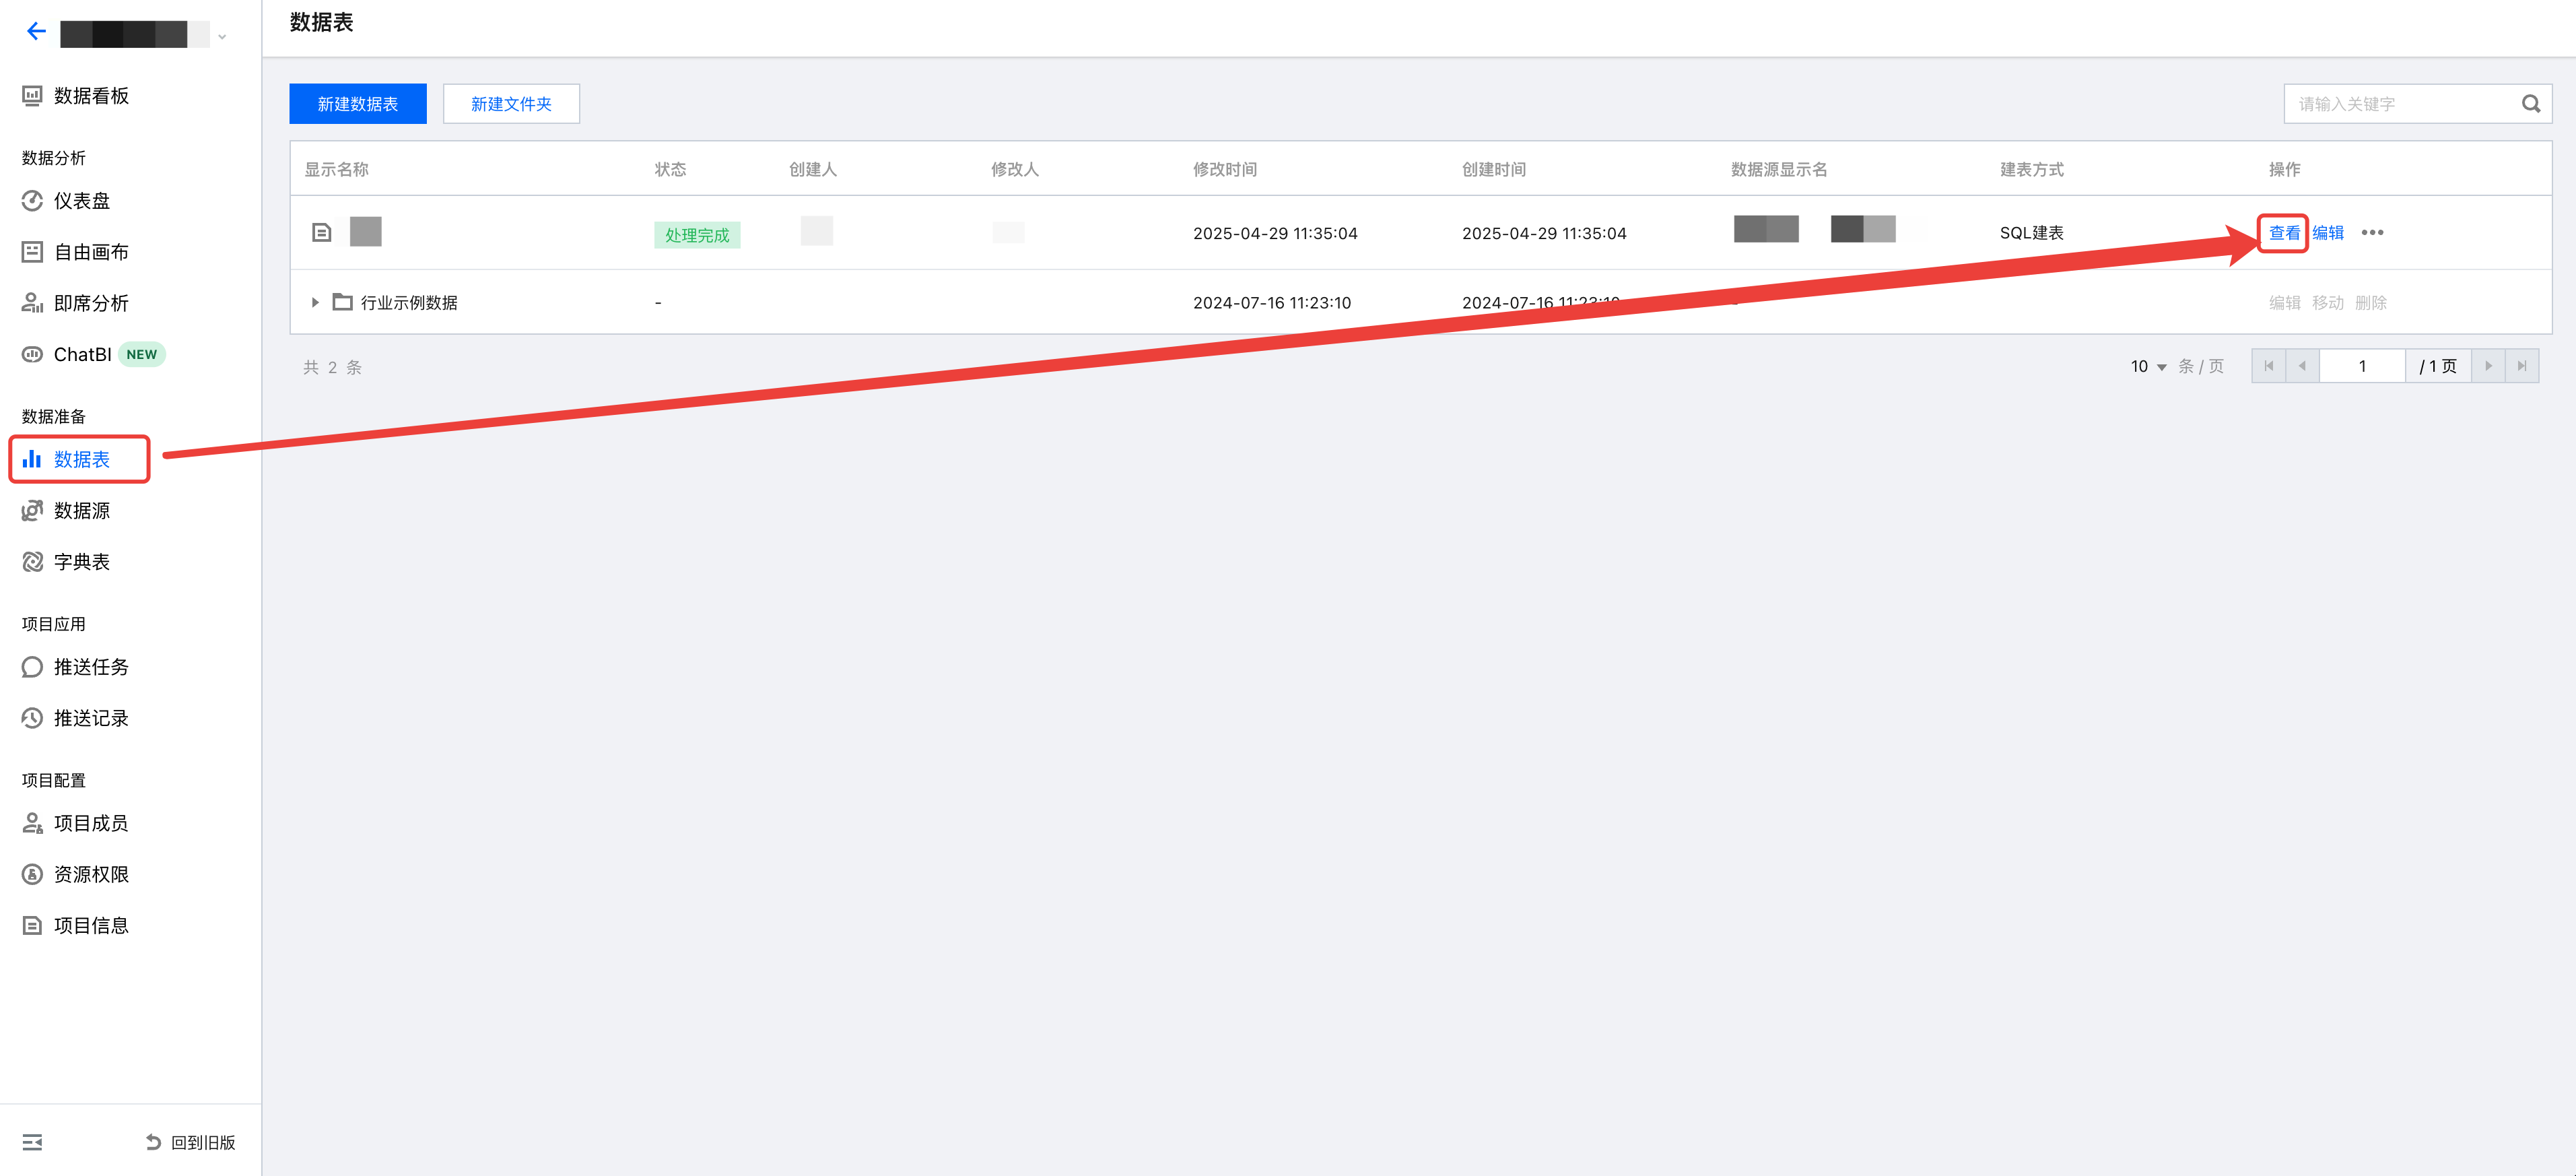This screenshot has height=1176, width=2576.
Task: Open ChatBI in the sidebar
Action: point(82,355)
